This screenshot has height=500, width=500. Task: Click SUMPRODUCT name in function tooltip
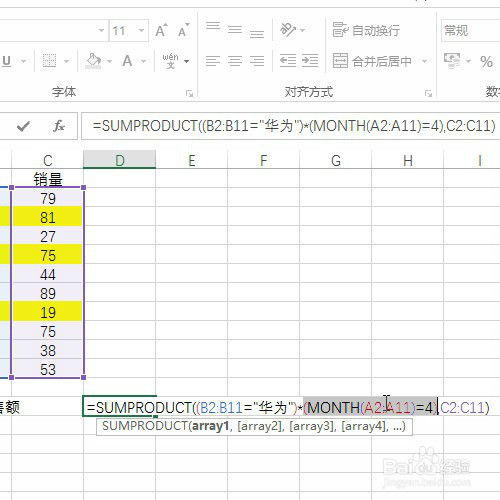145,426
